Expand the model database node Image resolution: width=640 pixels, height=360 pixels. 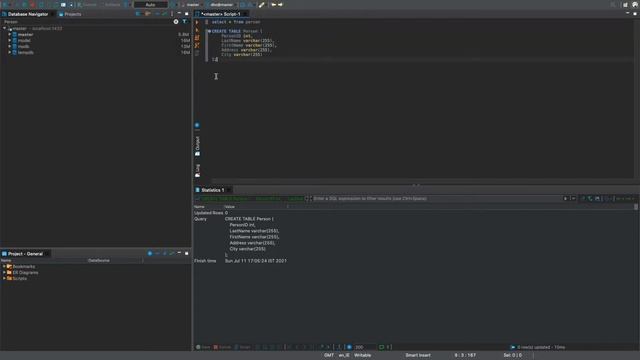10,40
